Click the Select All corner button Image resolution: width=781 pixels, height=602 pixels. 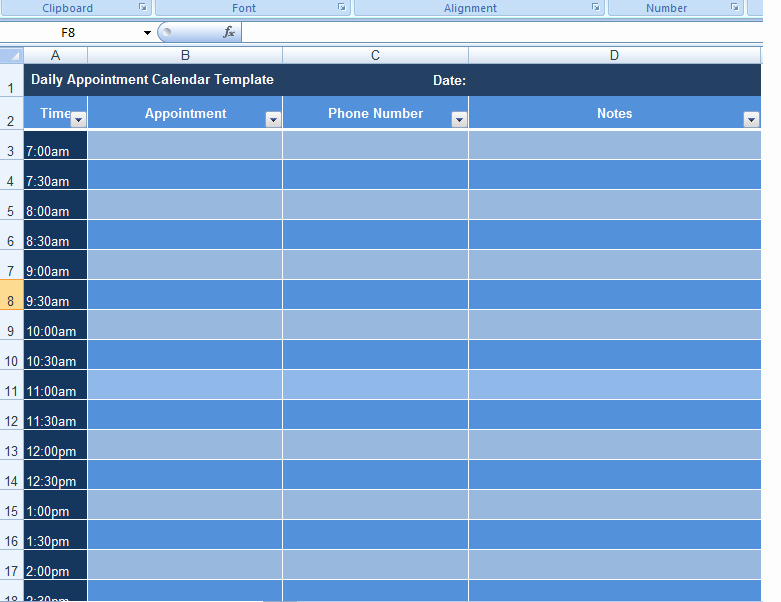click(x=12, y=55)
